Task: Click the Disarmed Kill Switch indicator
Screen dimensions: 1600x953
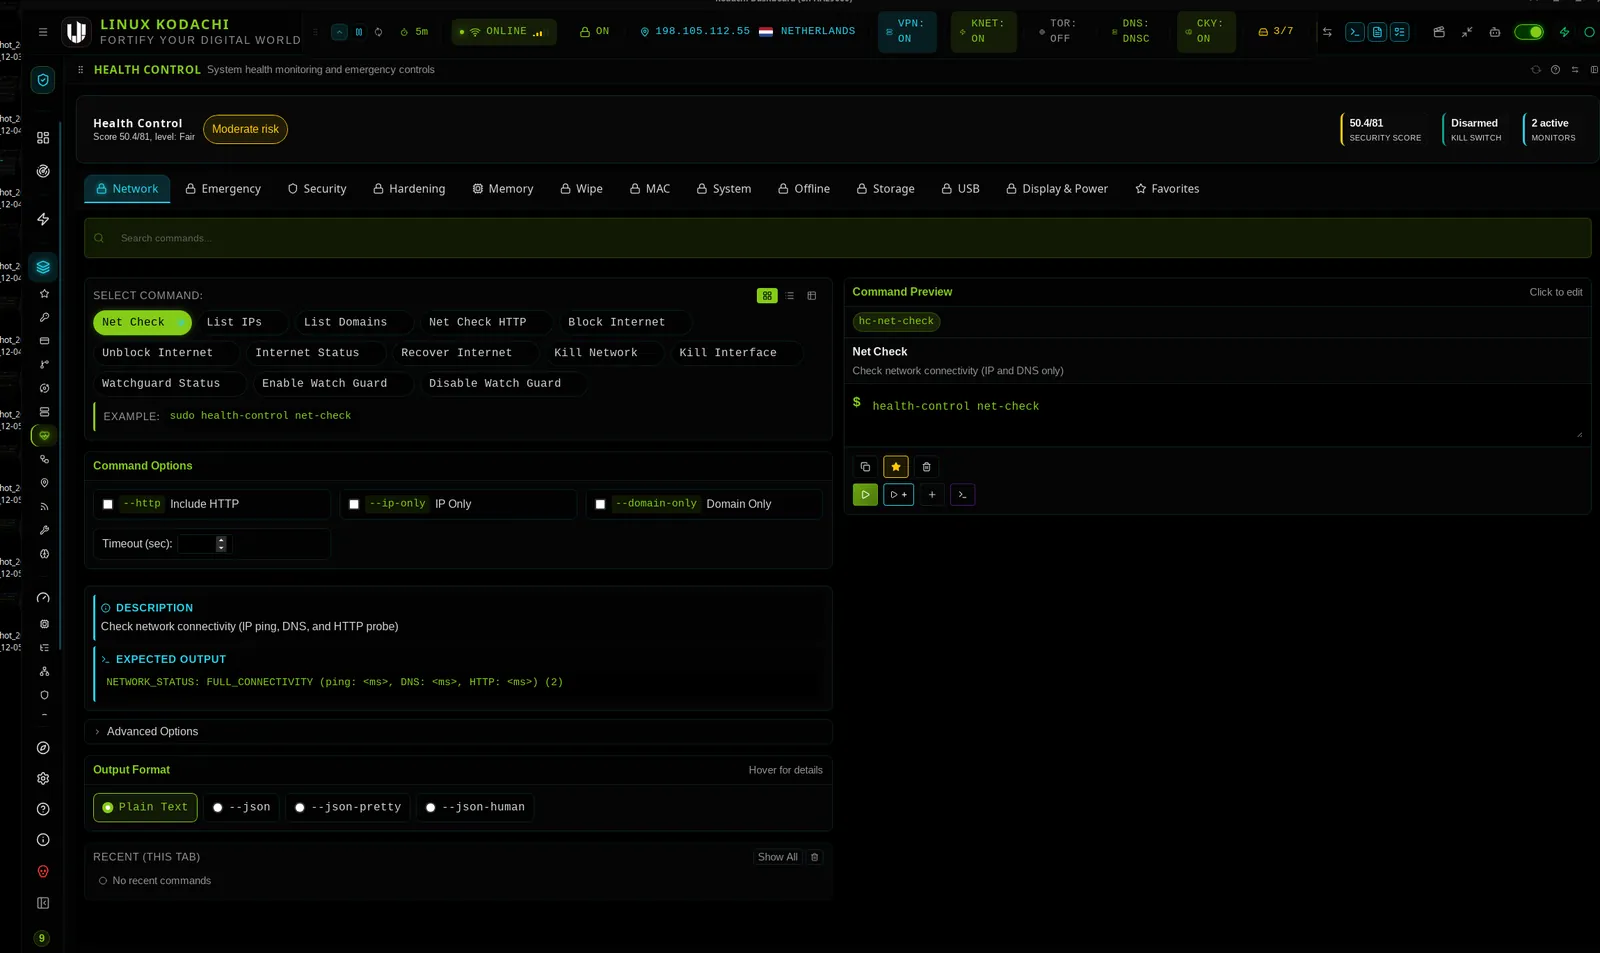Action: 1475,130
